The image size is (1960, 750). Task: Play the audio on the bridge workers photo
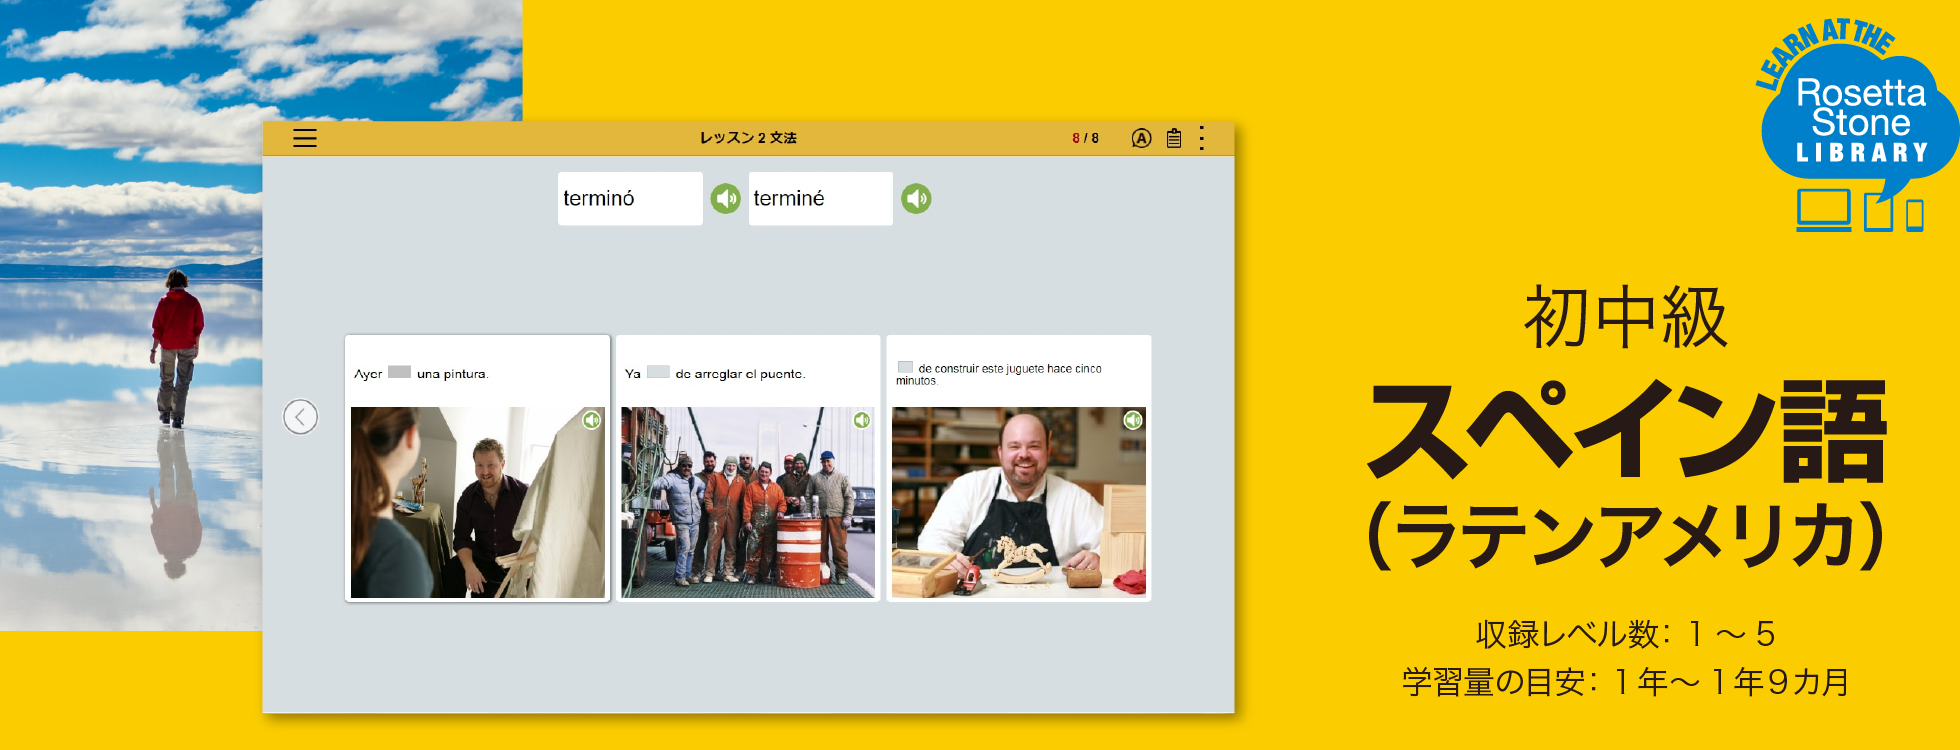pyautogui.click(x=862, y=420)
